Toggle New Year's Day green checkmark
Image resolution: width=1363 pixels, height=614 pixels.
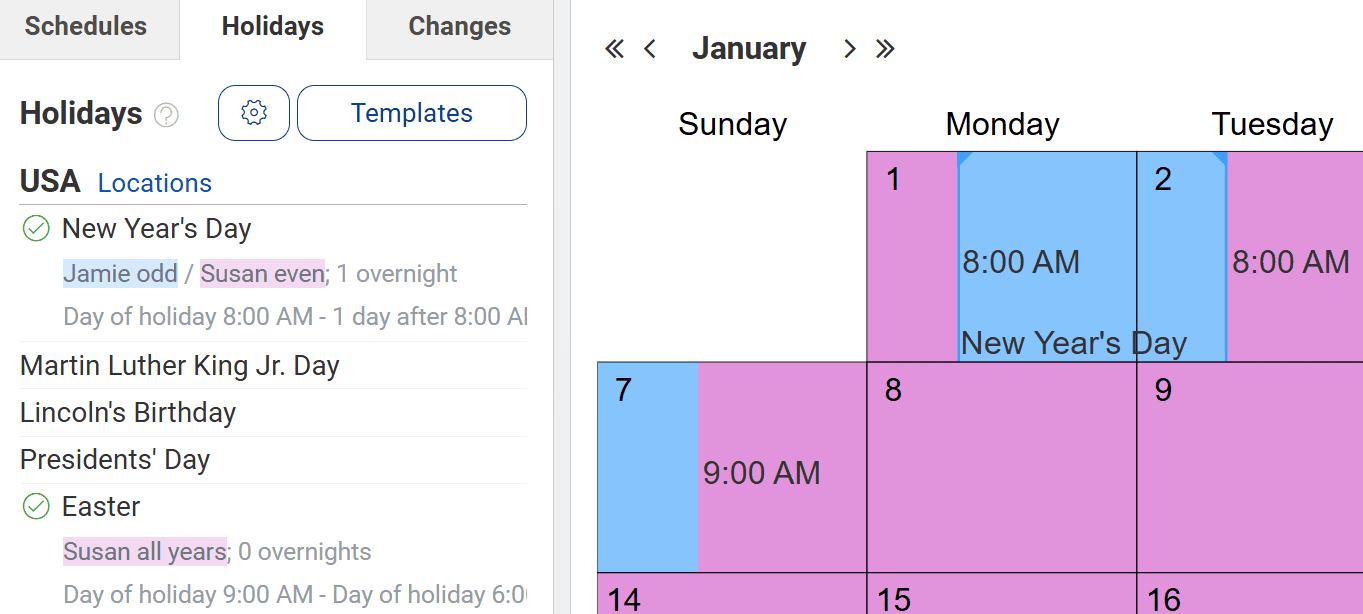tap(36, 229)
